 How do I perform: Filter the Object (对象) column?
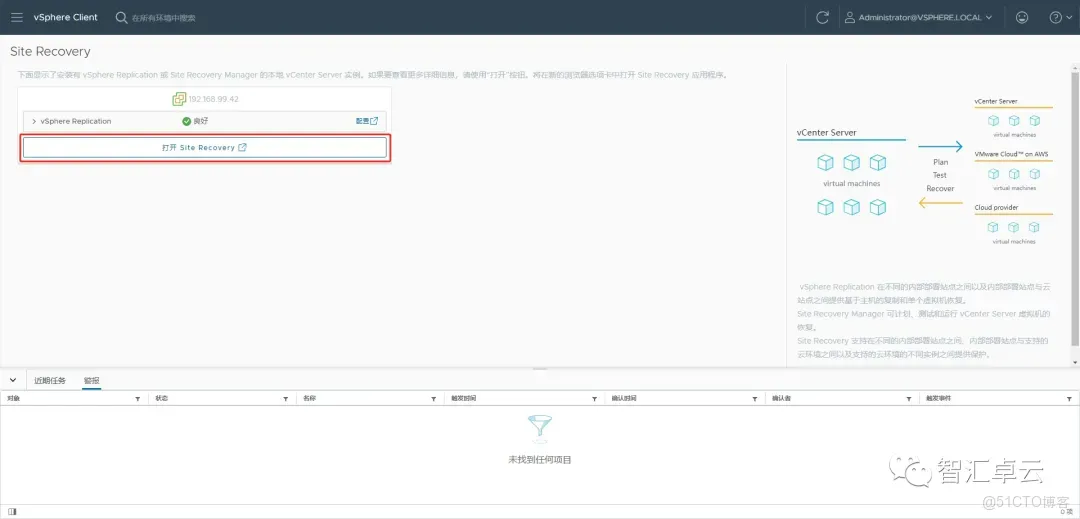coord(138,399)
